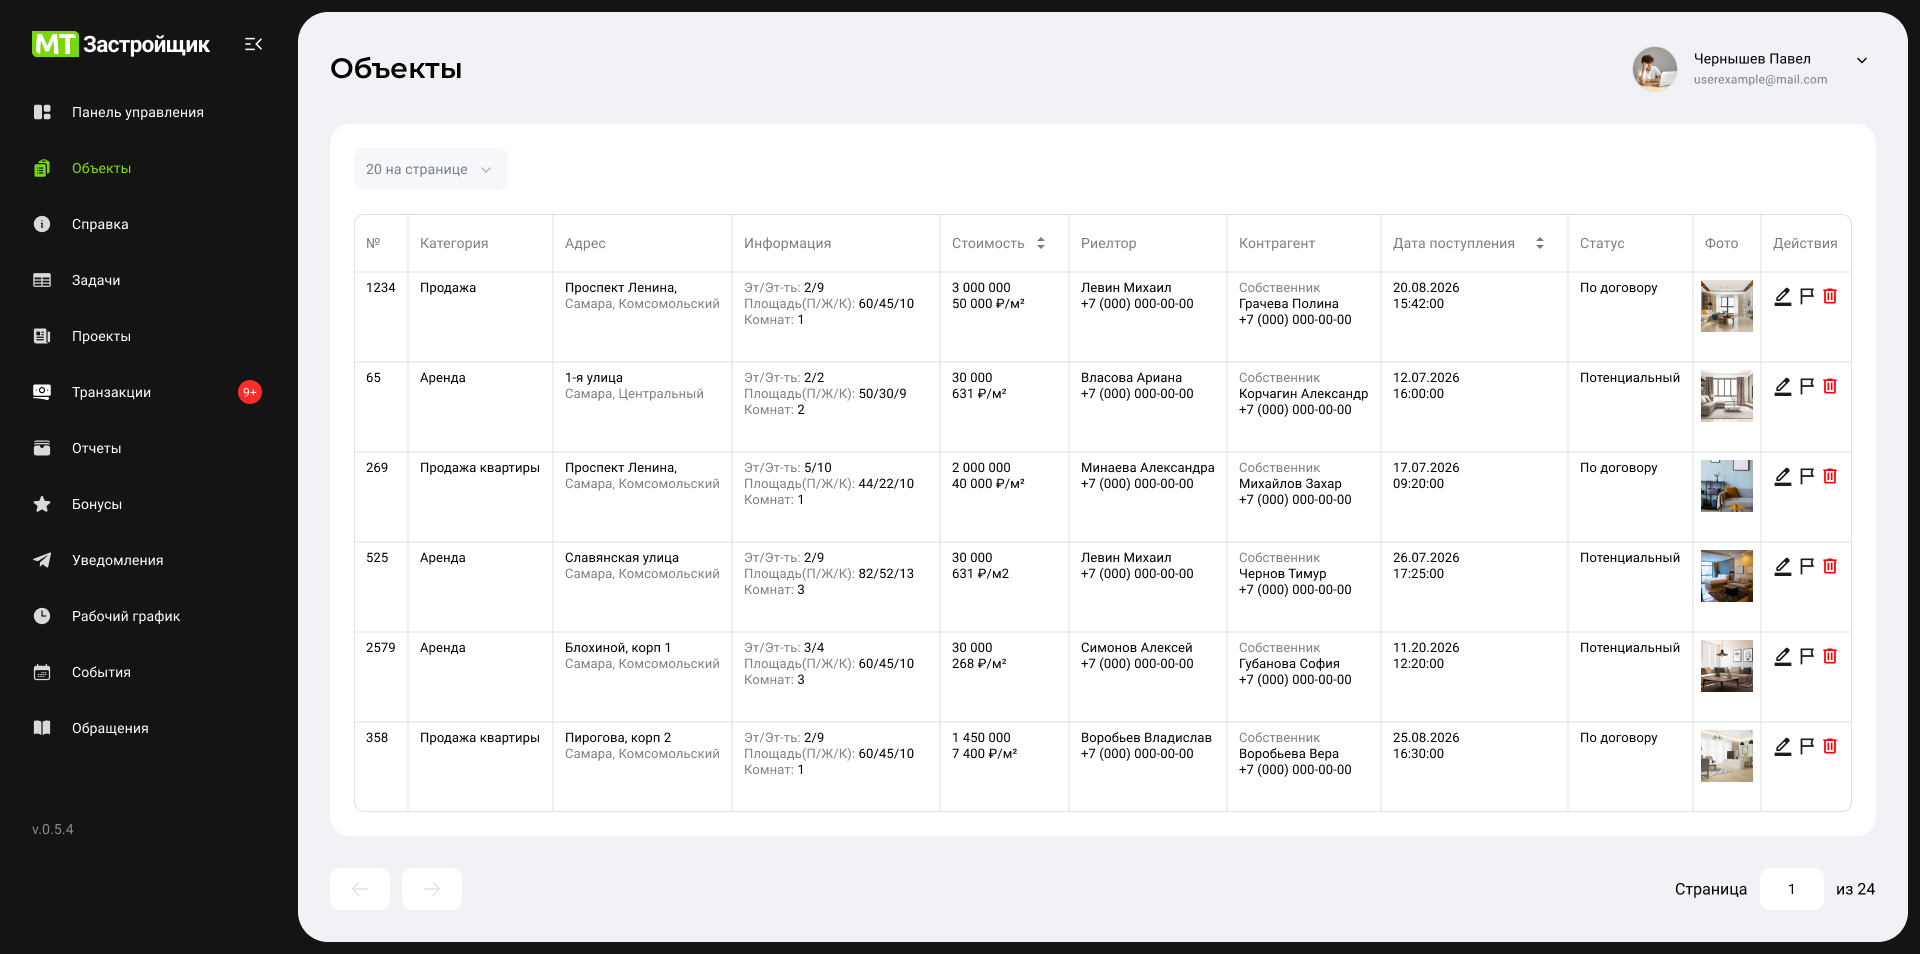Click the edit pencil icon for object 1234
The width and height of the screenshot is (1920, 954).
pyautogui.click(x=1782, y=296)
